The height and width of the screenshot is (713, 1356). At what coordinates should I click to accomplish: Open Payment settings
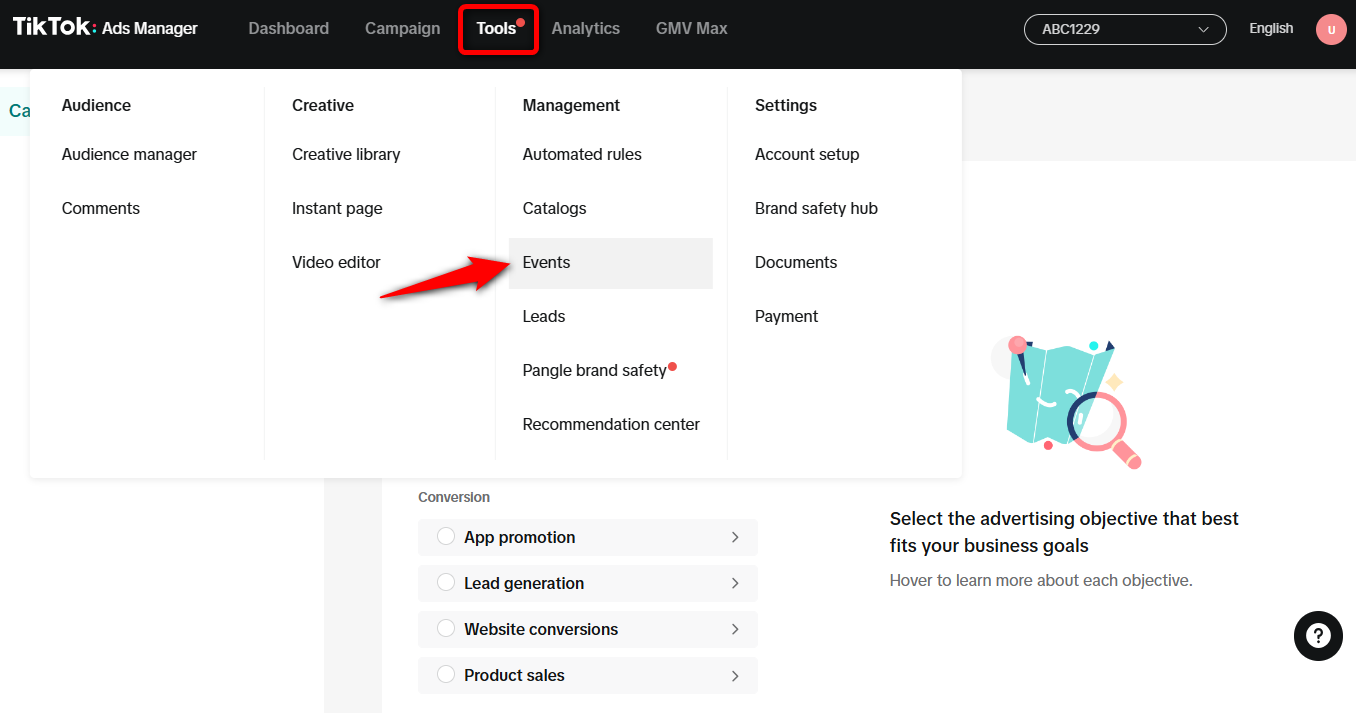(x=786, y=316)
